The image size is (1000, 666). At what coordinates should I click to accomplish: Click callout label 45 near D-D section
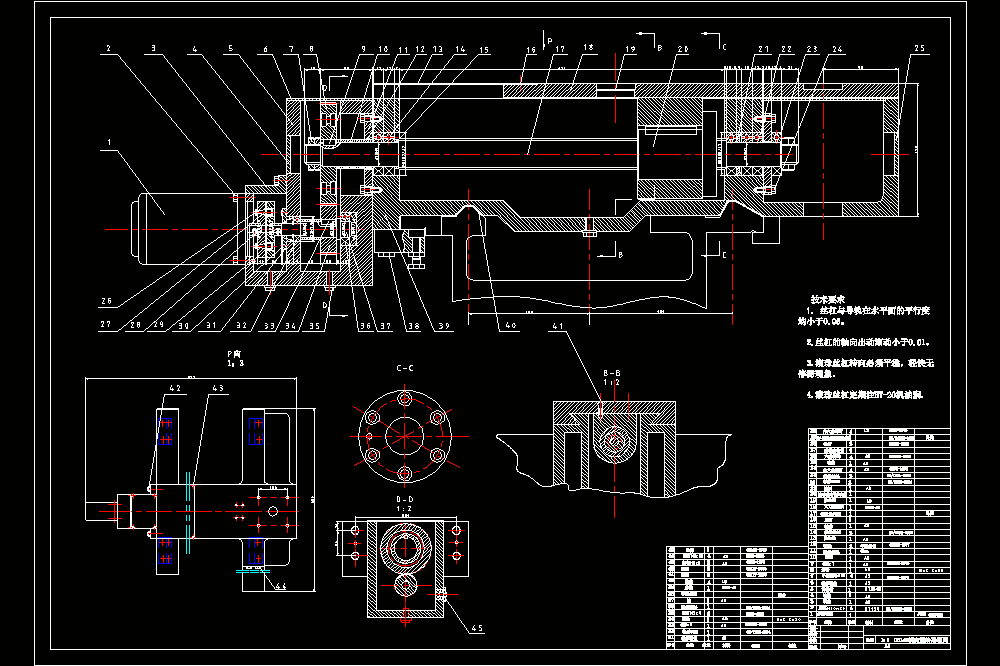coord(477,628)
